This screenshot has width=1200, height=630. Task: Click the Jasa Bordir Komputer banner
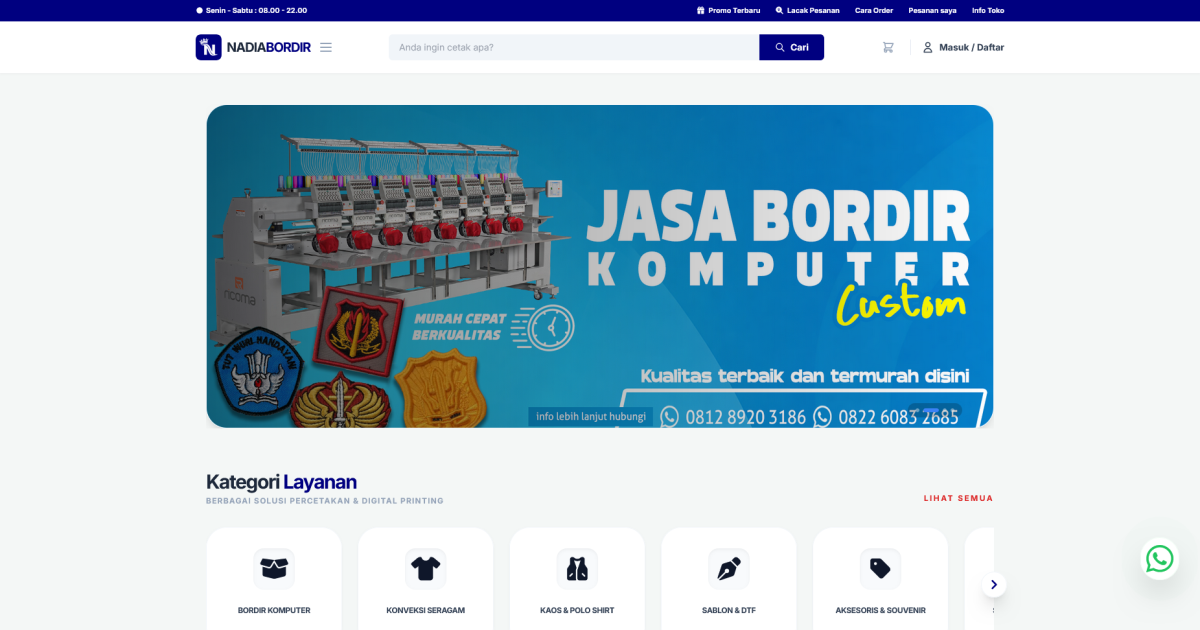click(x=600, y=266)
